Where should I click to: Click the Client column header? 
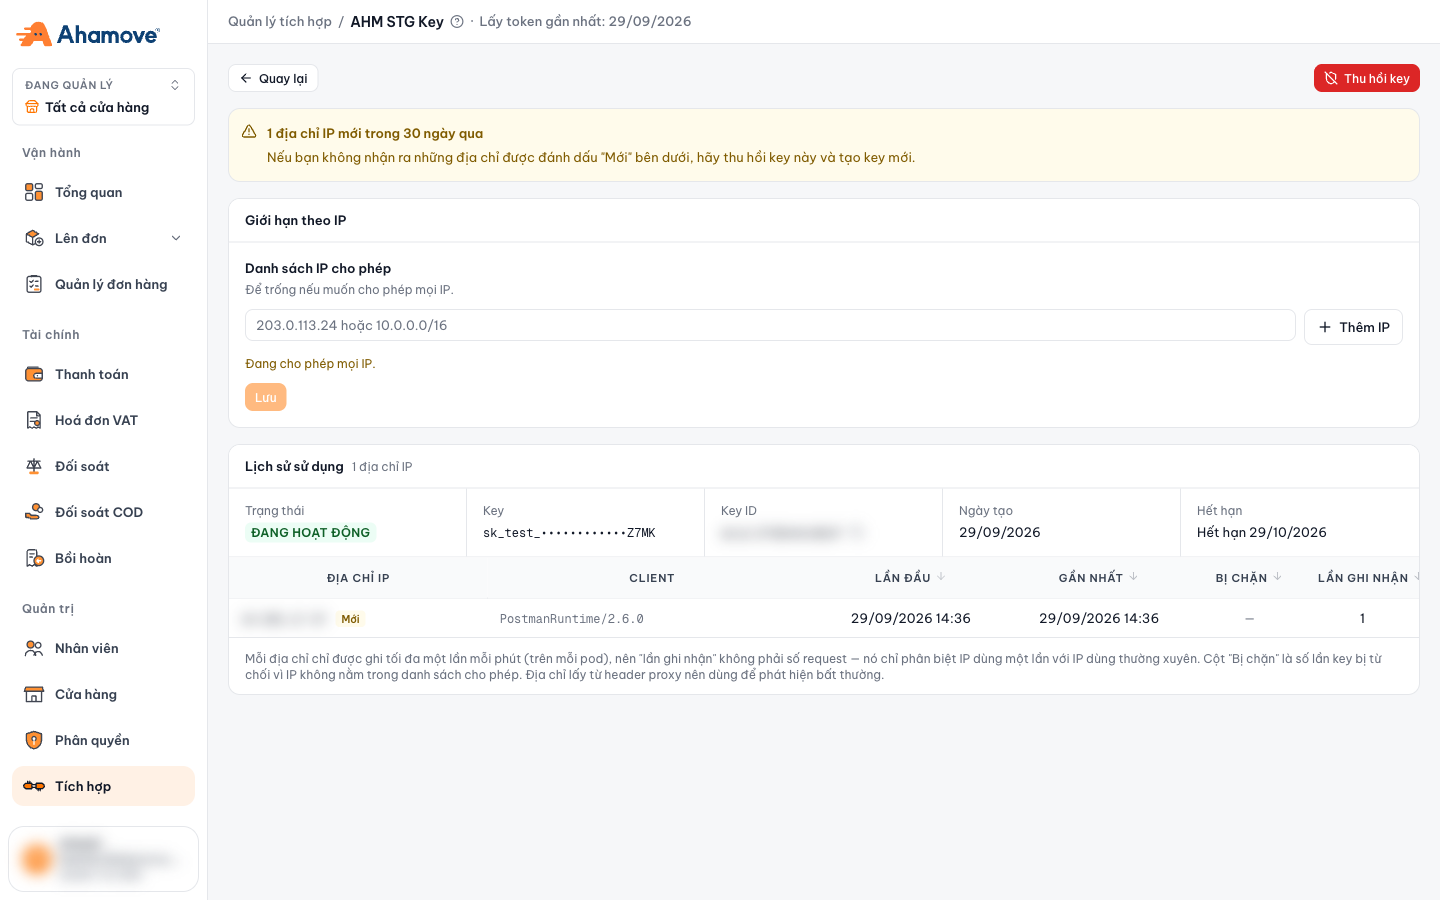[x=652, y=578]
